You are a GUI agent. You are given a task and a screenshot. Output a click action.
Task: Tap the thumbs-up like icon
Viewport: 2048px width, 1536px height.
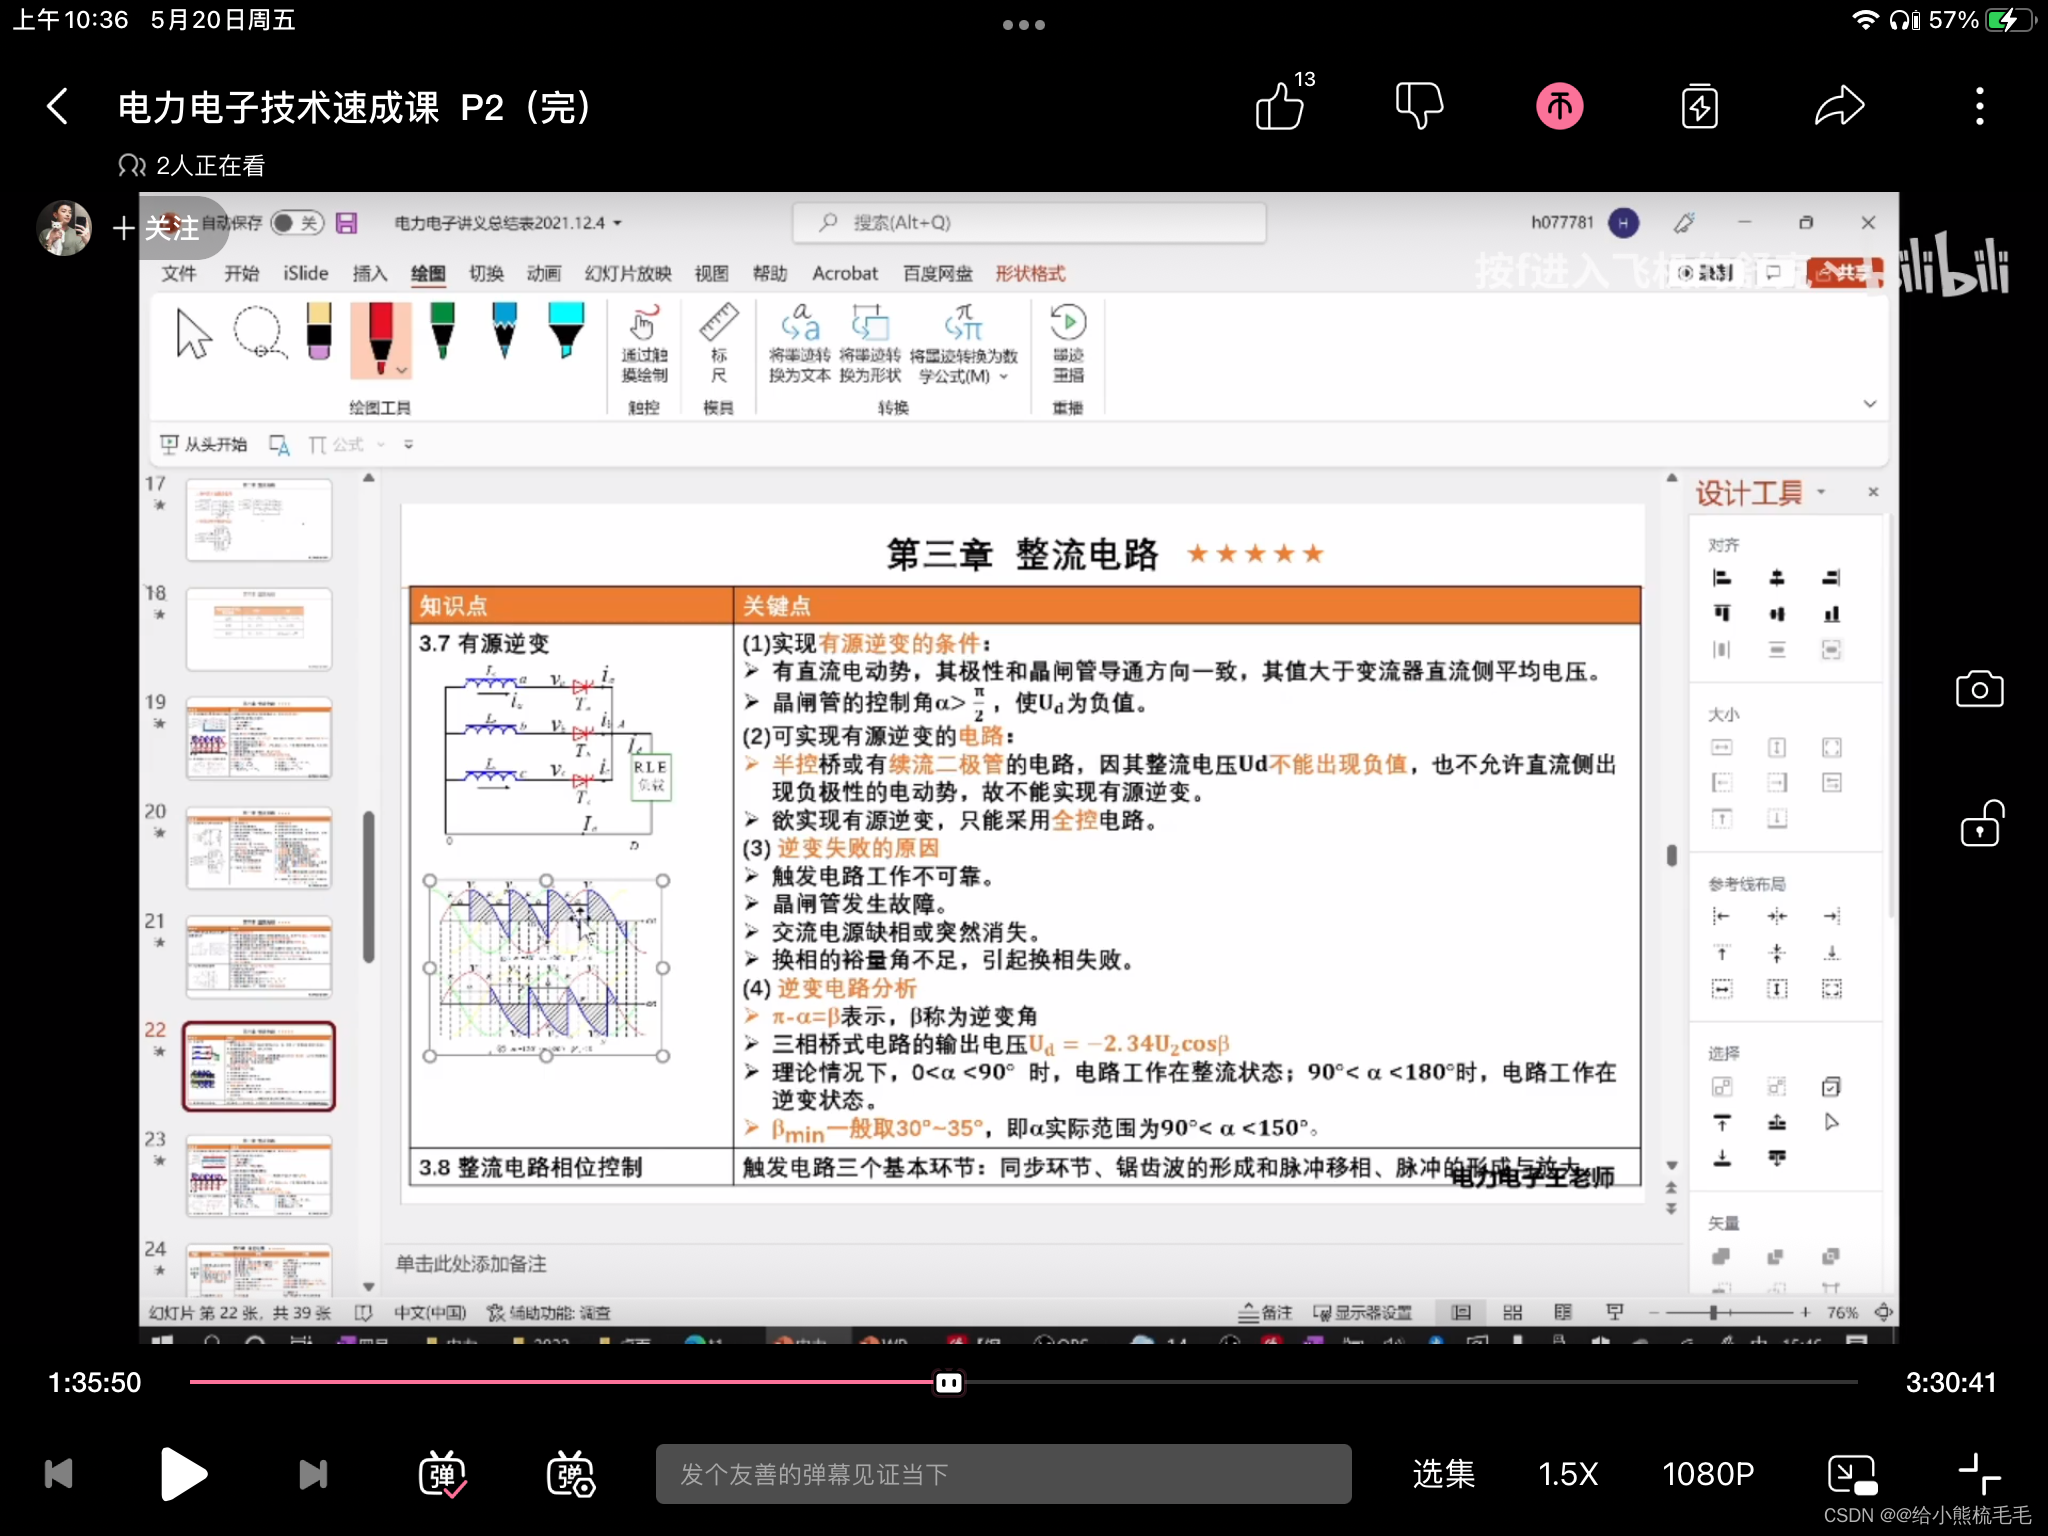[1281, 106]
